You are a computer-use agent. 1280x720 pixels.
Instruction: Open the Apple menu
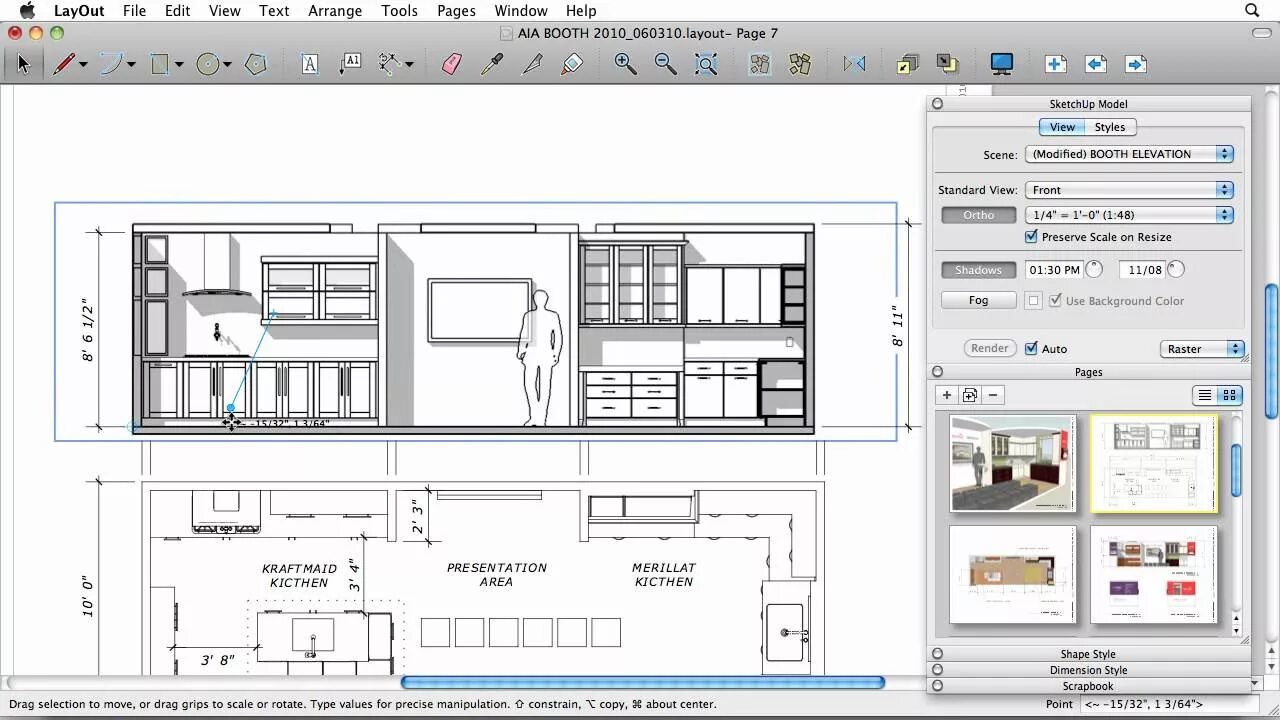click(x=27, y=10)
